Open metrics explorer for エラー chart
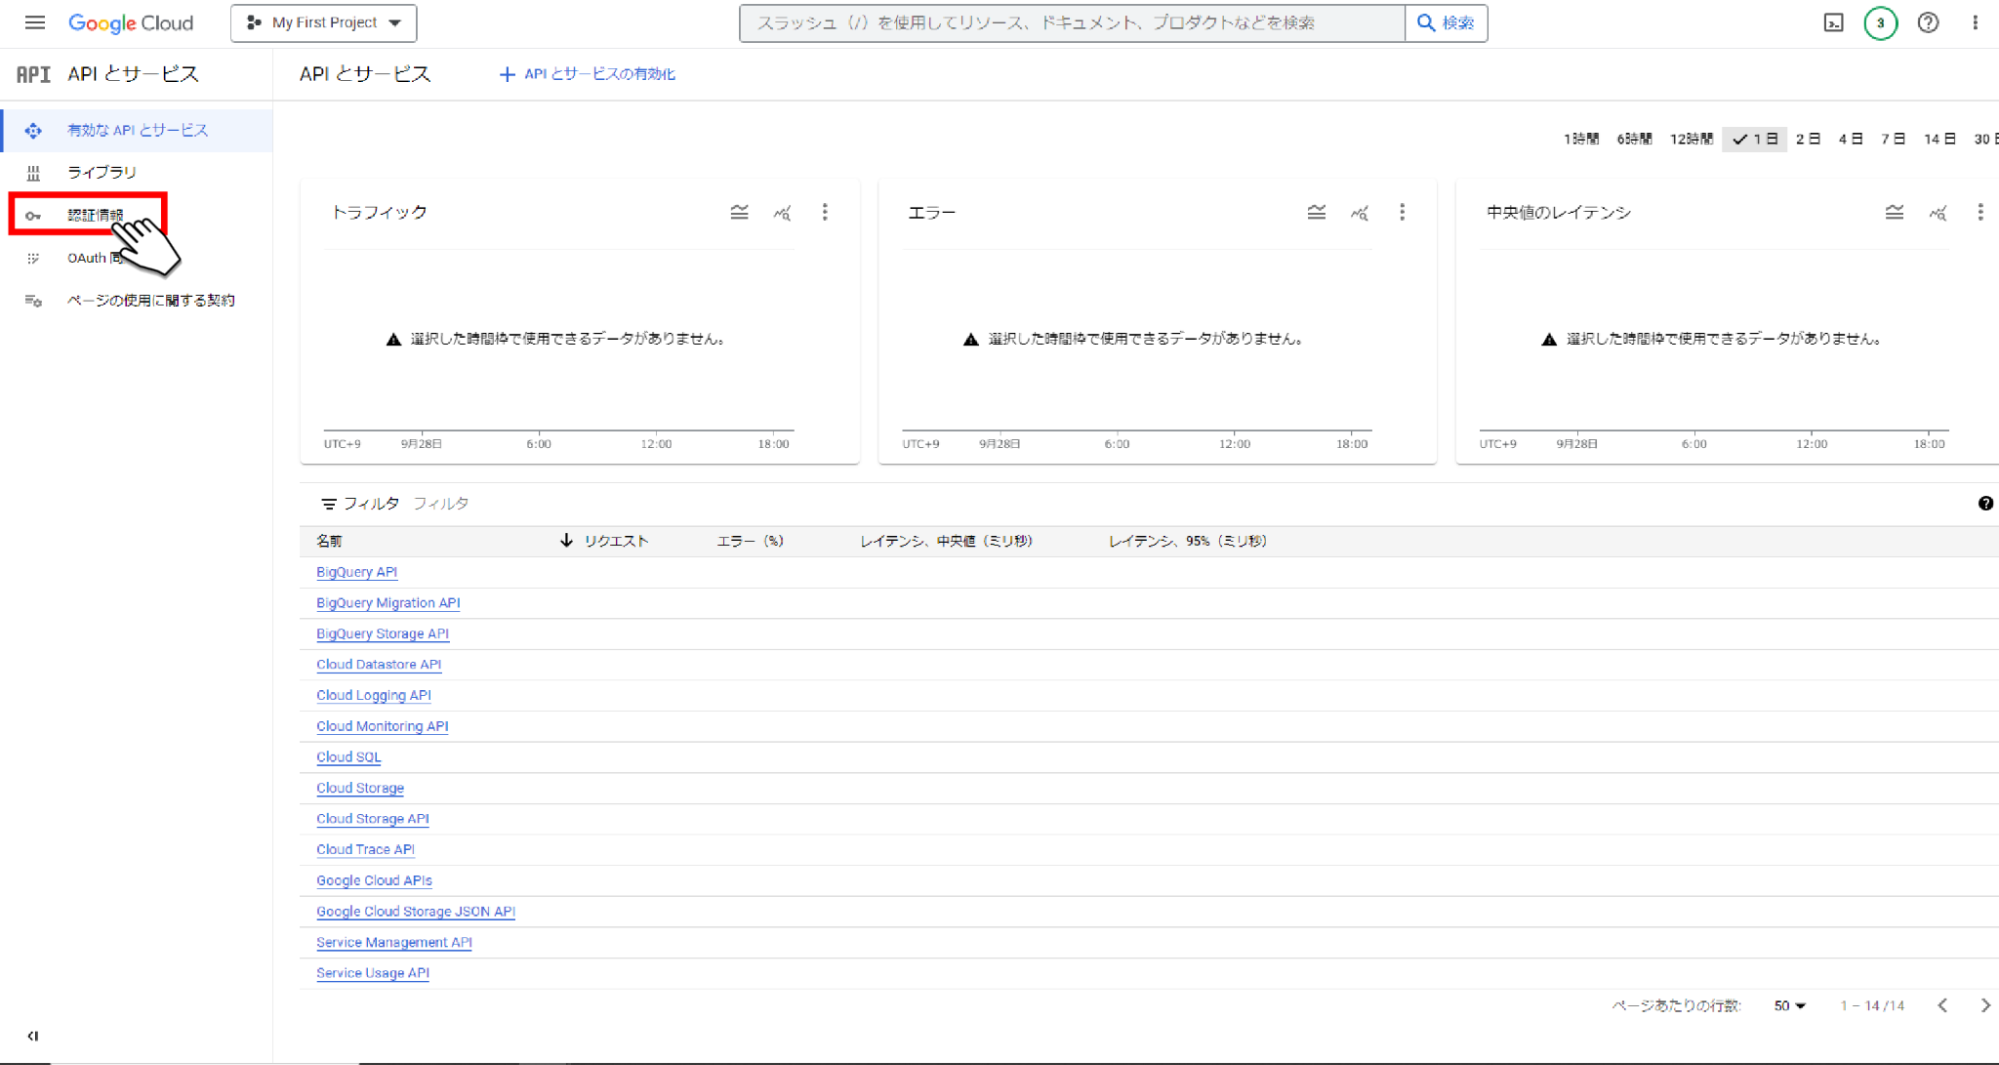The image size is (1999, 1065). coord(1359,212)
